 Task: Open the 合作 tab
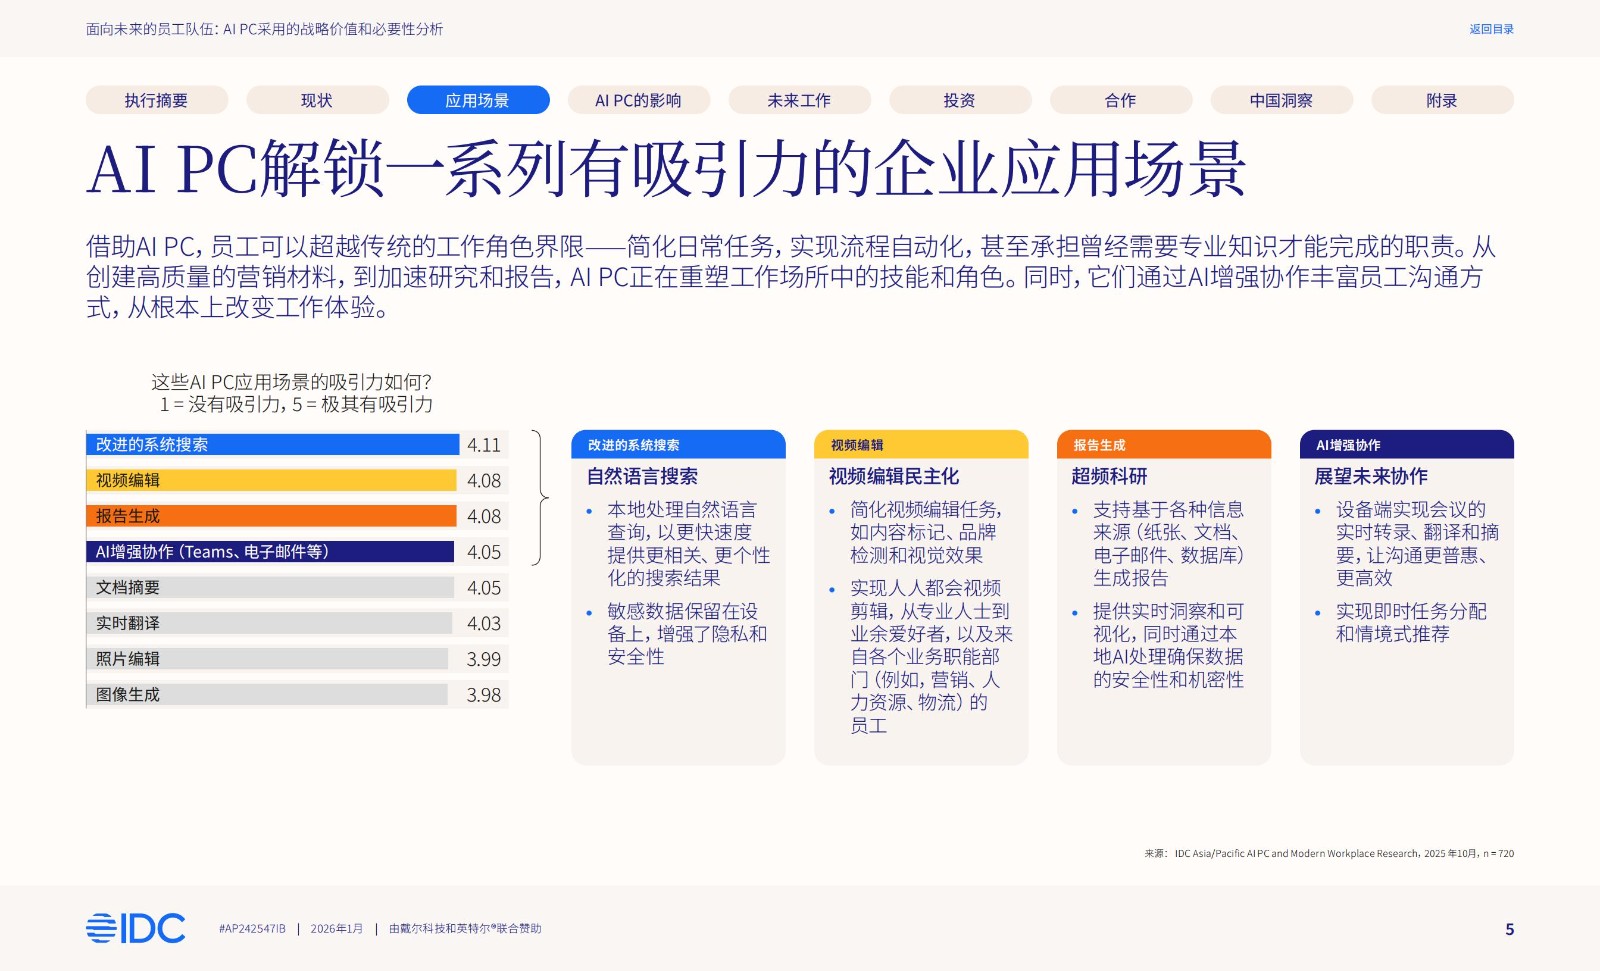click(1120, 100)
